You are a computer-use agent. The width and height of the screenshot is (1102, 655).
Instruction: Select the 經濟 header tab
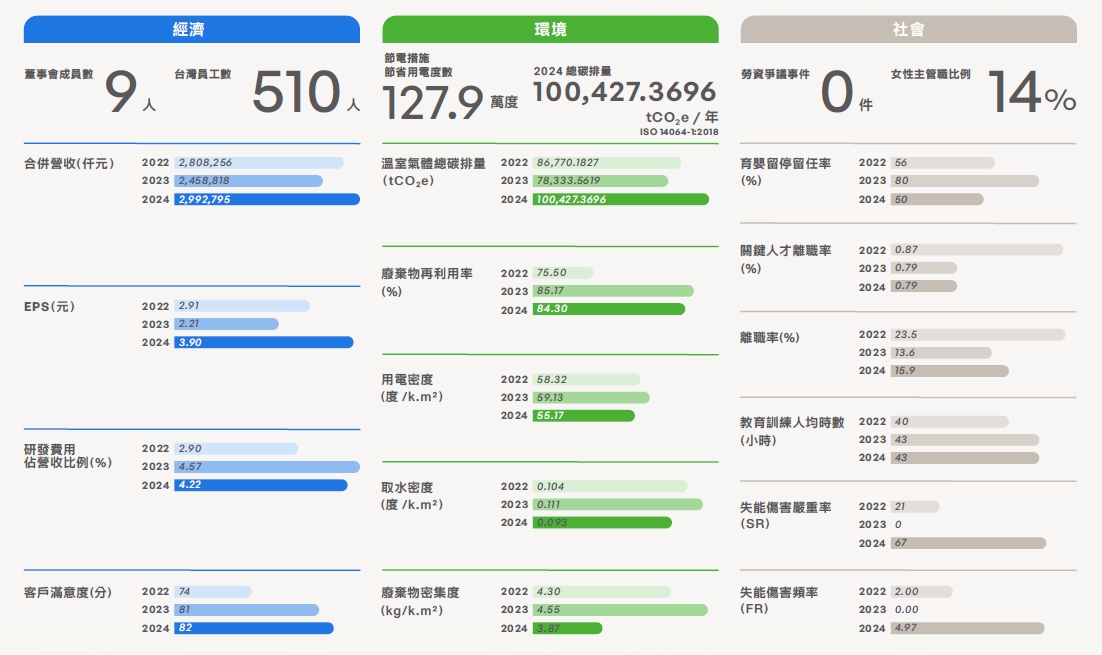[x=191, y=29]
